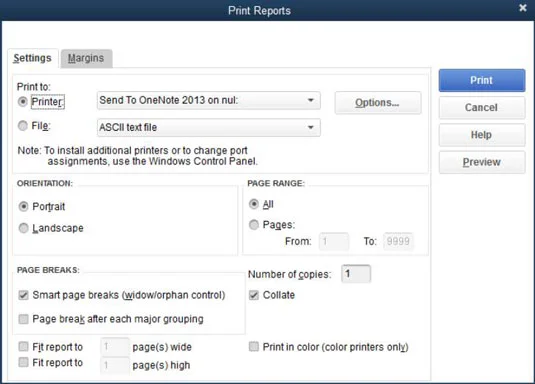The image size is (535, 384).
Task: Click the pages wide number field
Action: (x=115, y=347)
